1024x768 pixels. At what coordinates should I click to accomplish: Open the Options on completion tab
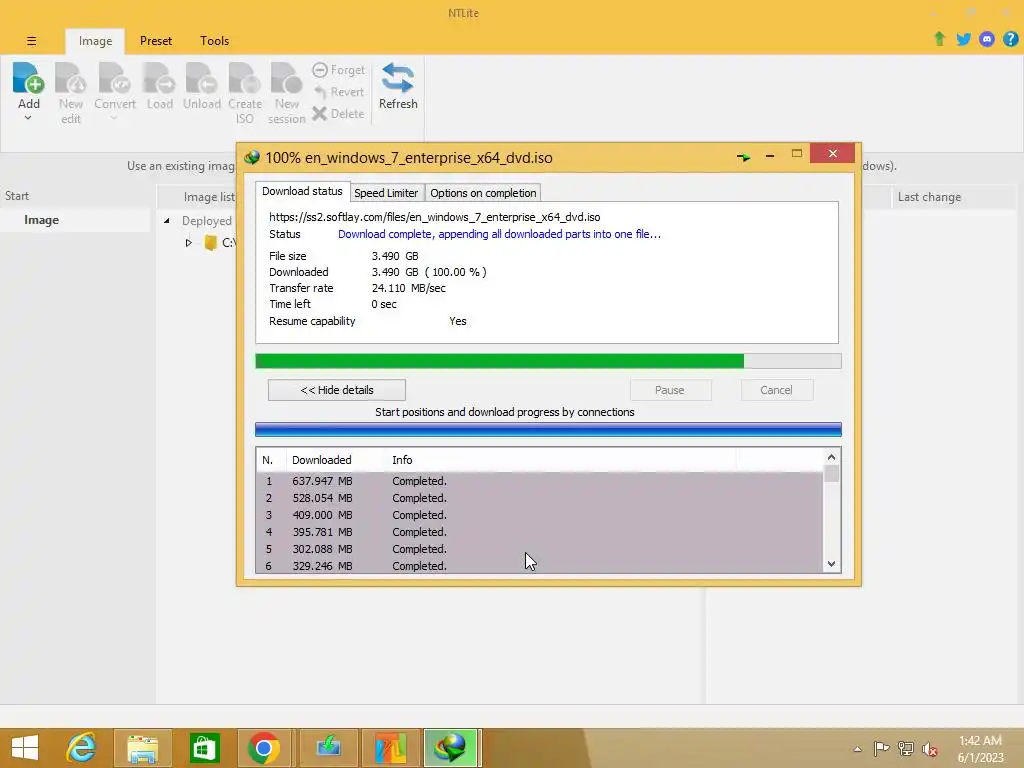[483, 193]
